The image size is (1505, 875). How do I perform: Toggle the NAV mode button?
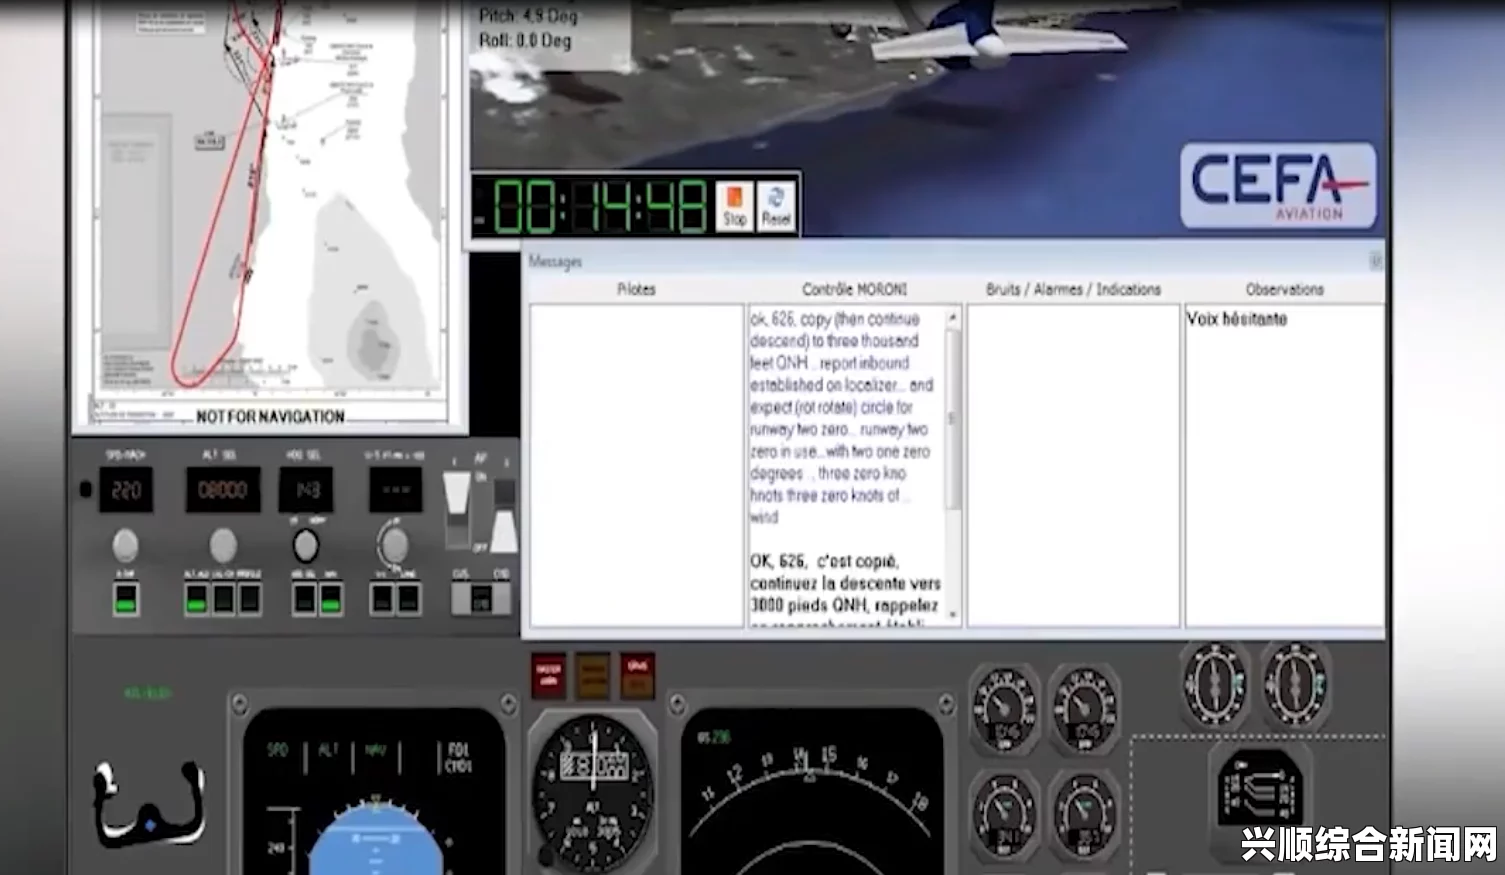(x=330, y=599)
